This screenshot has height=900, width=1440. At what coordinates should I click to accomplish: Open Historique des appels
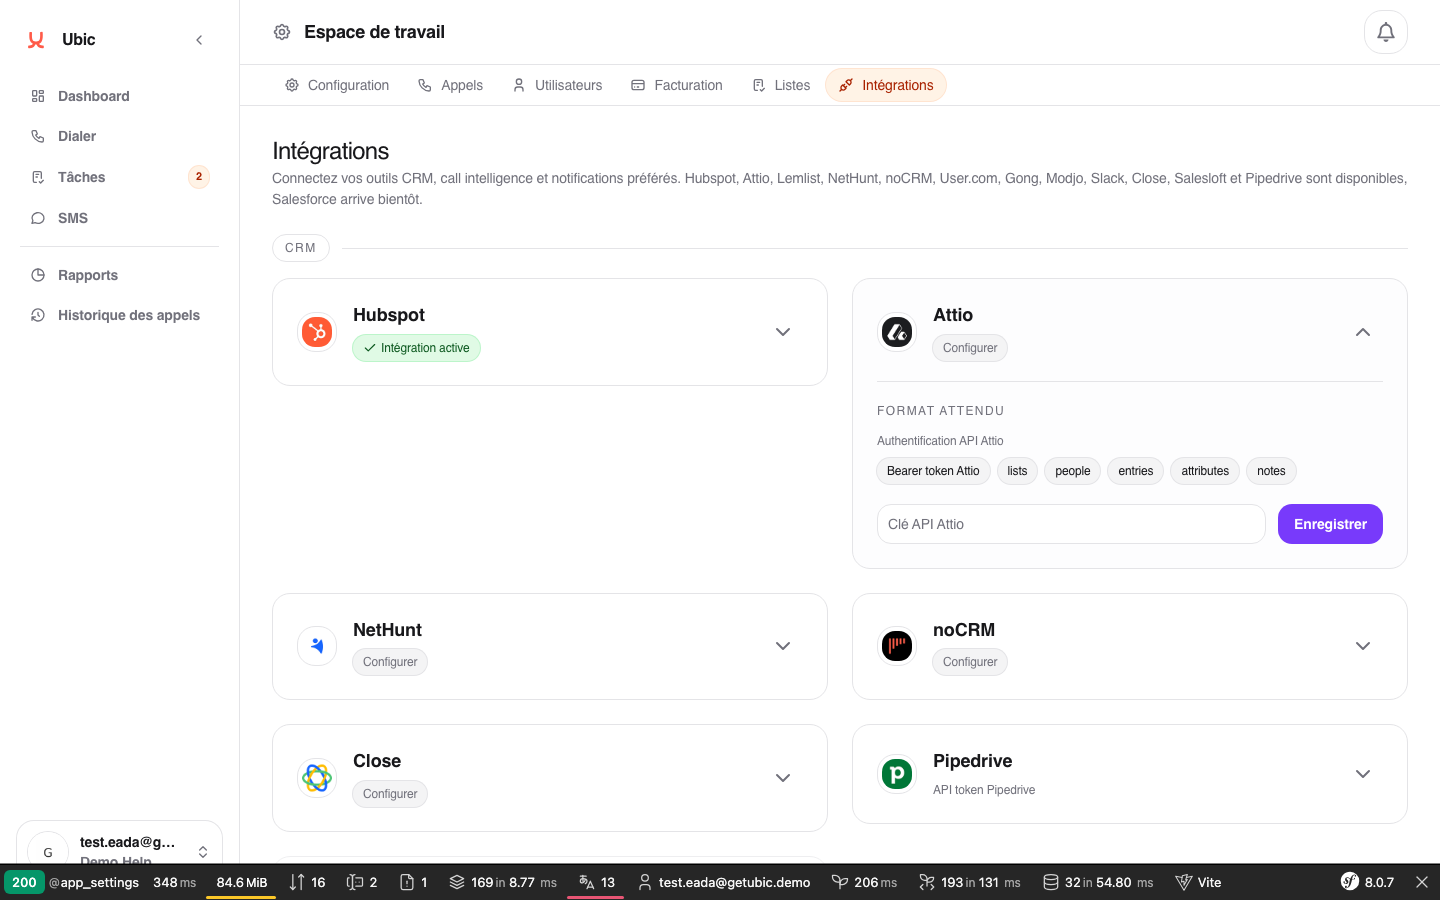tap(119, 315)
